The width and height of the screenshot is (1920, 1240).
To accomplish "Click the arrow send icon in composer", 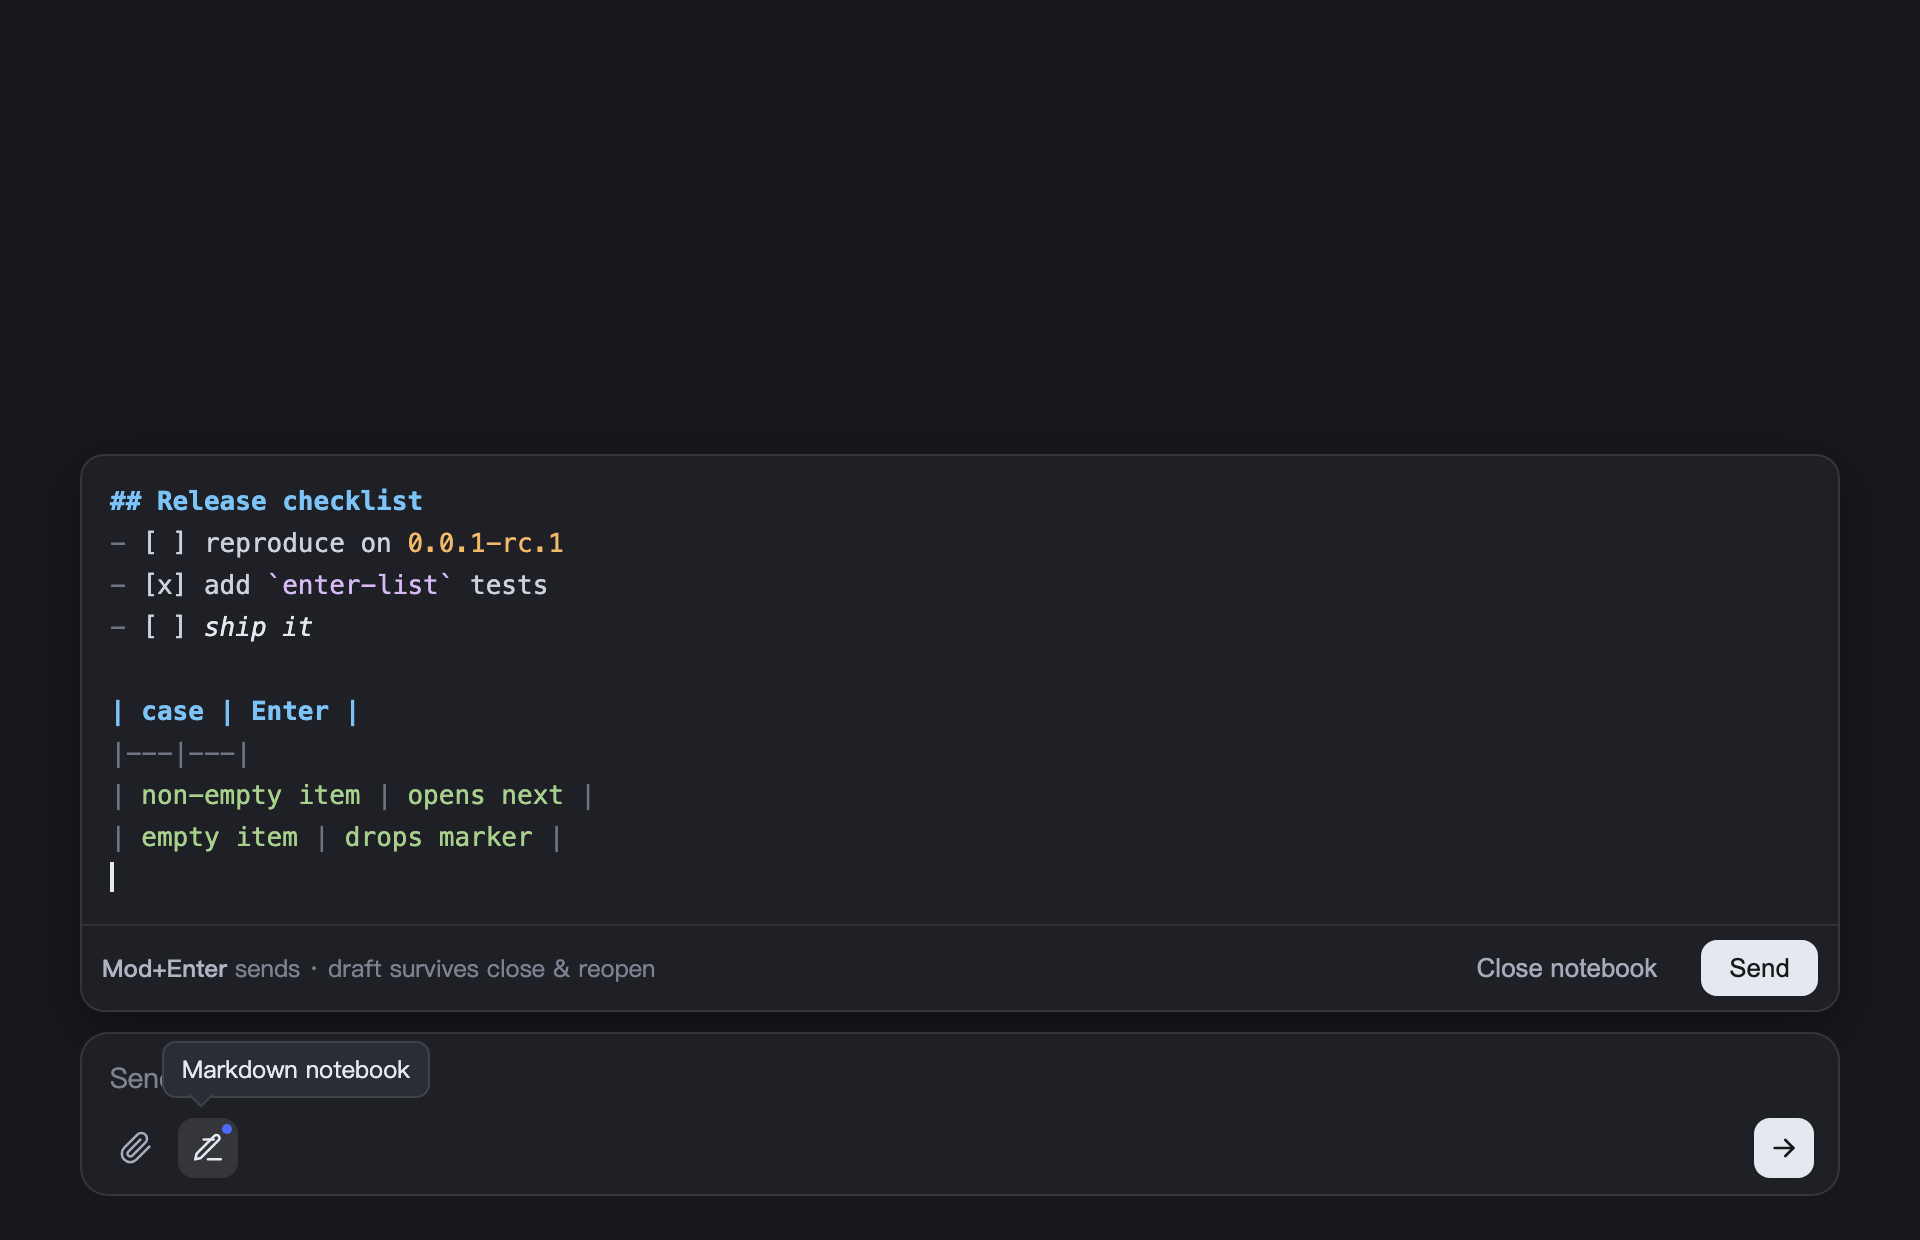I will point(1783,1147).
